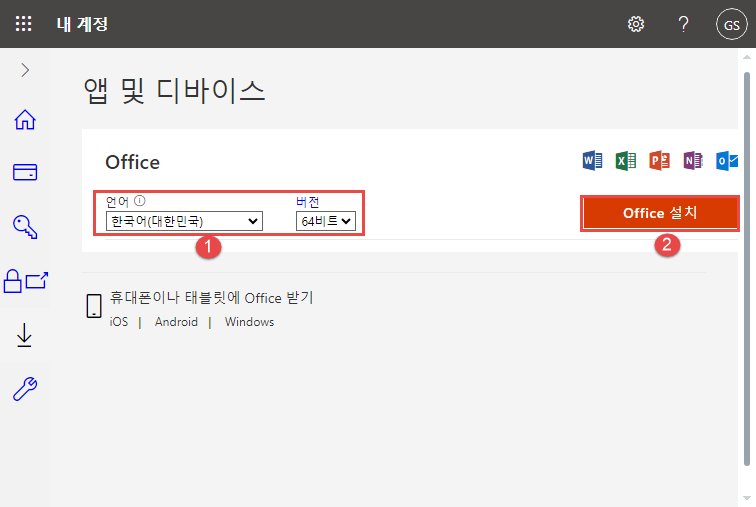Viewport: 756px width, 507px height.
Task: Open the payment card sidebar icon
Action: (25, 172)
